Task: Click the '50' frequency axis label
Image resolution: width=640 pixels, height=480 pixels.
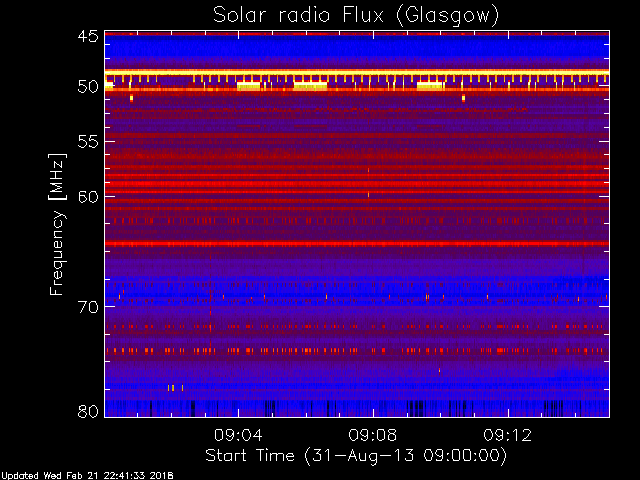Action: coord(88,87)
